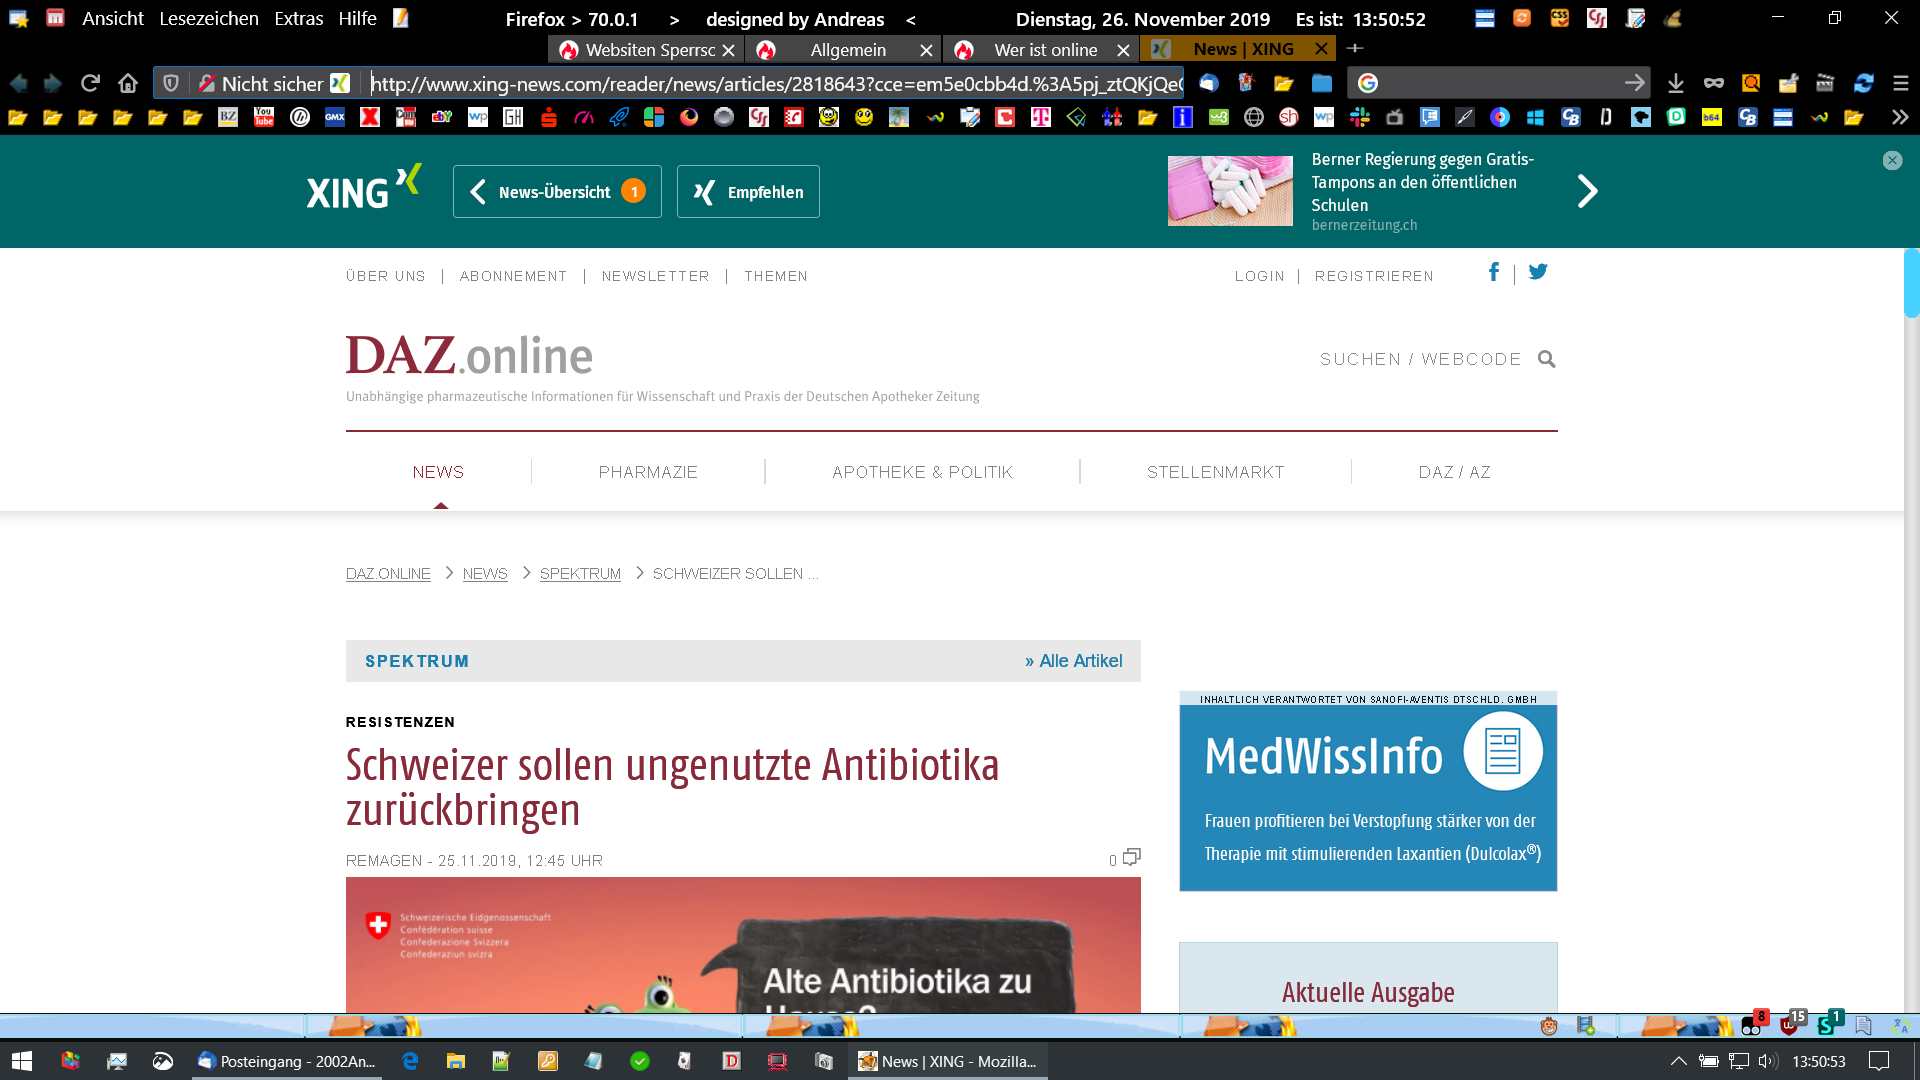Open the article comments icon
Screen dimensions: 1920x1080
coord(1131,857)
